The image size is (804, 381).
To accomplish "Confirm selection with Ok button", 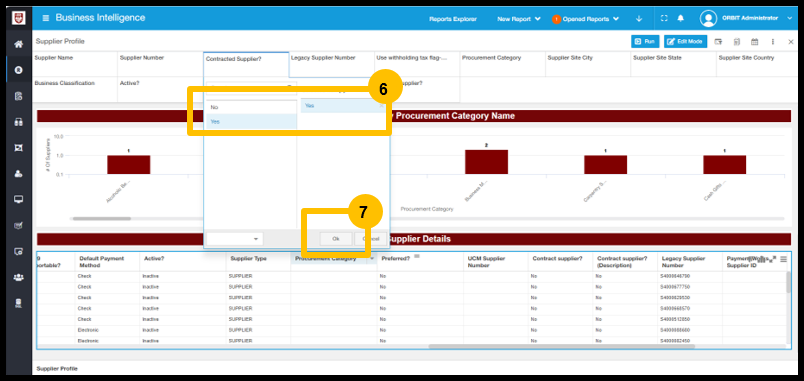I will [336, 239].
